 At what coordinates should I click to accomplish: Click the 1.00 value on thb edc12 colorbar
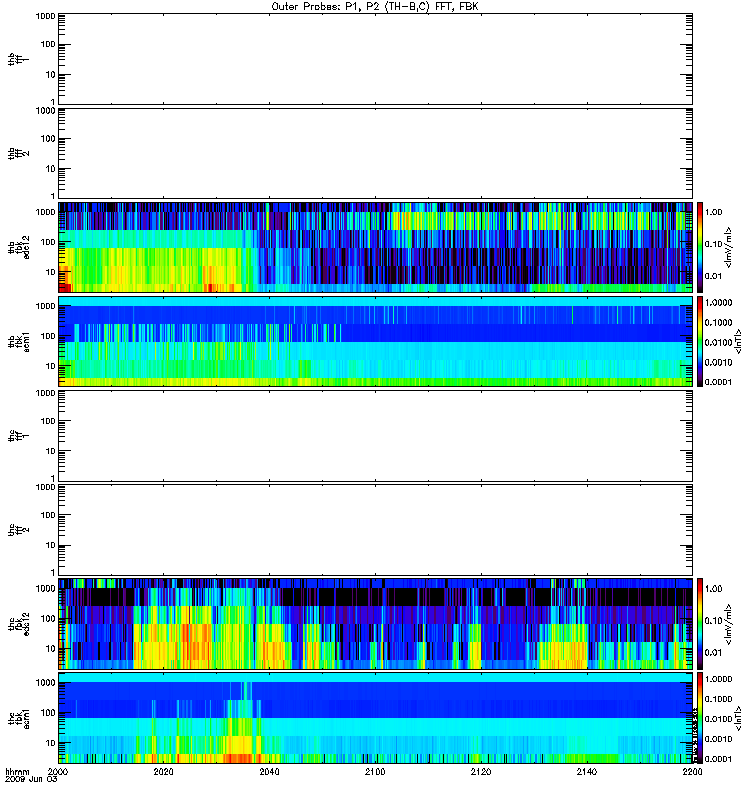coord(713,212)
